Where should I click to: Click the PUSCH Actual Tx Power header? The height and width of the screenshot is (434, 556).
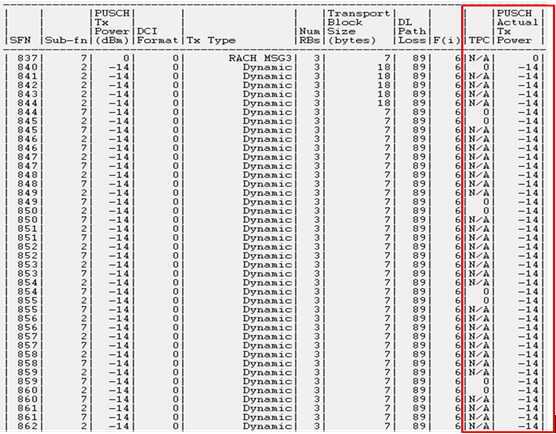point(517,27)
